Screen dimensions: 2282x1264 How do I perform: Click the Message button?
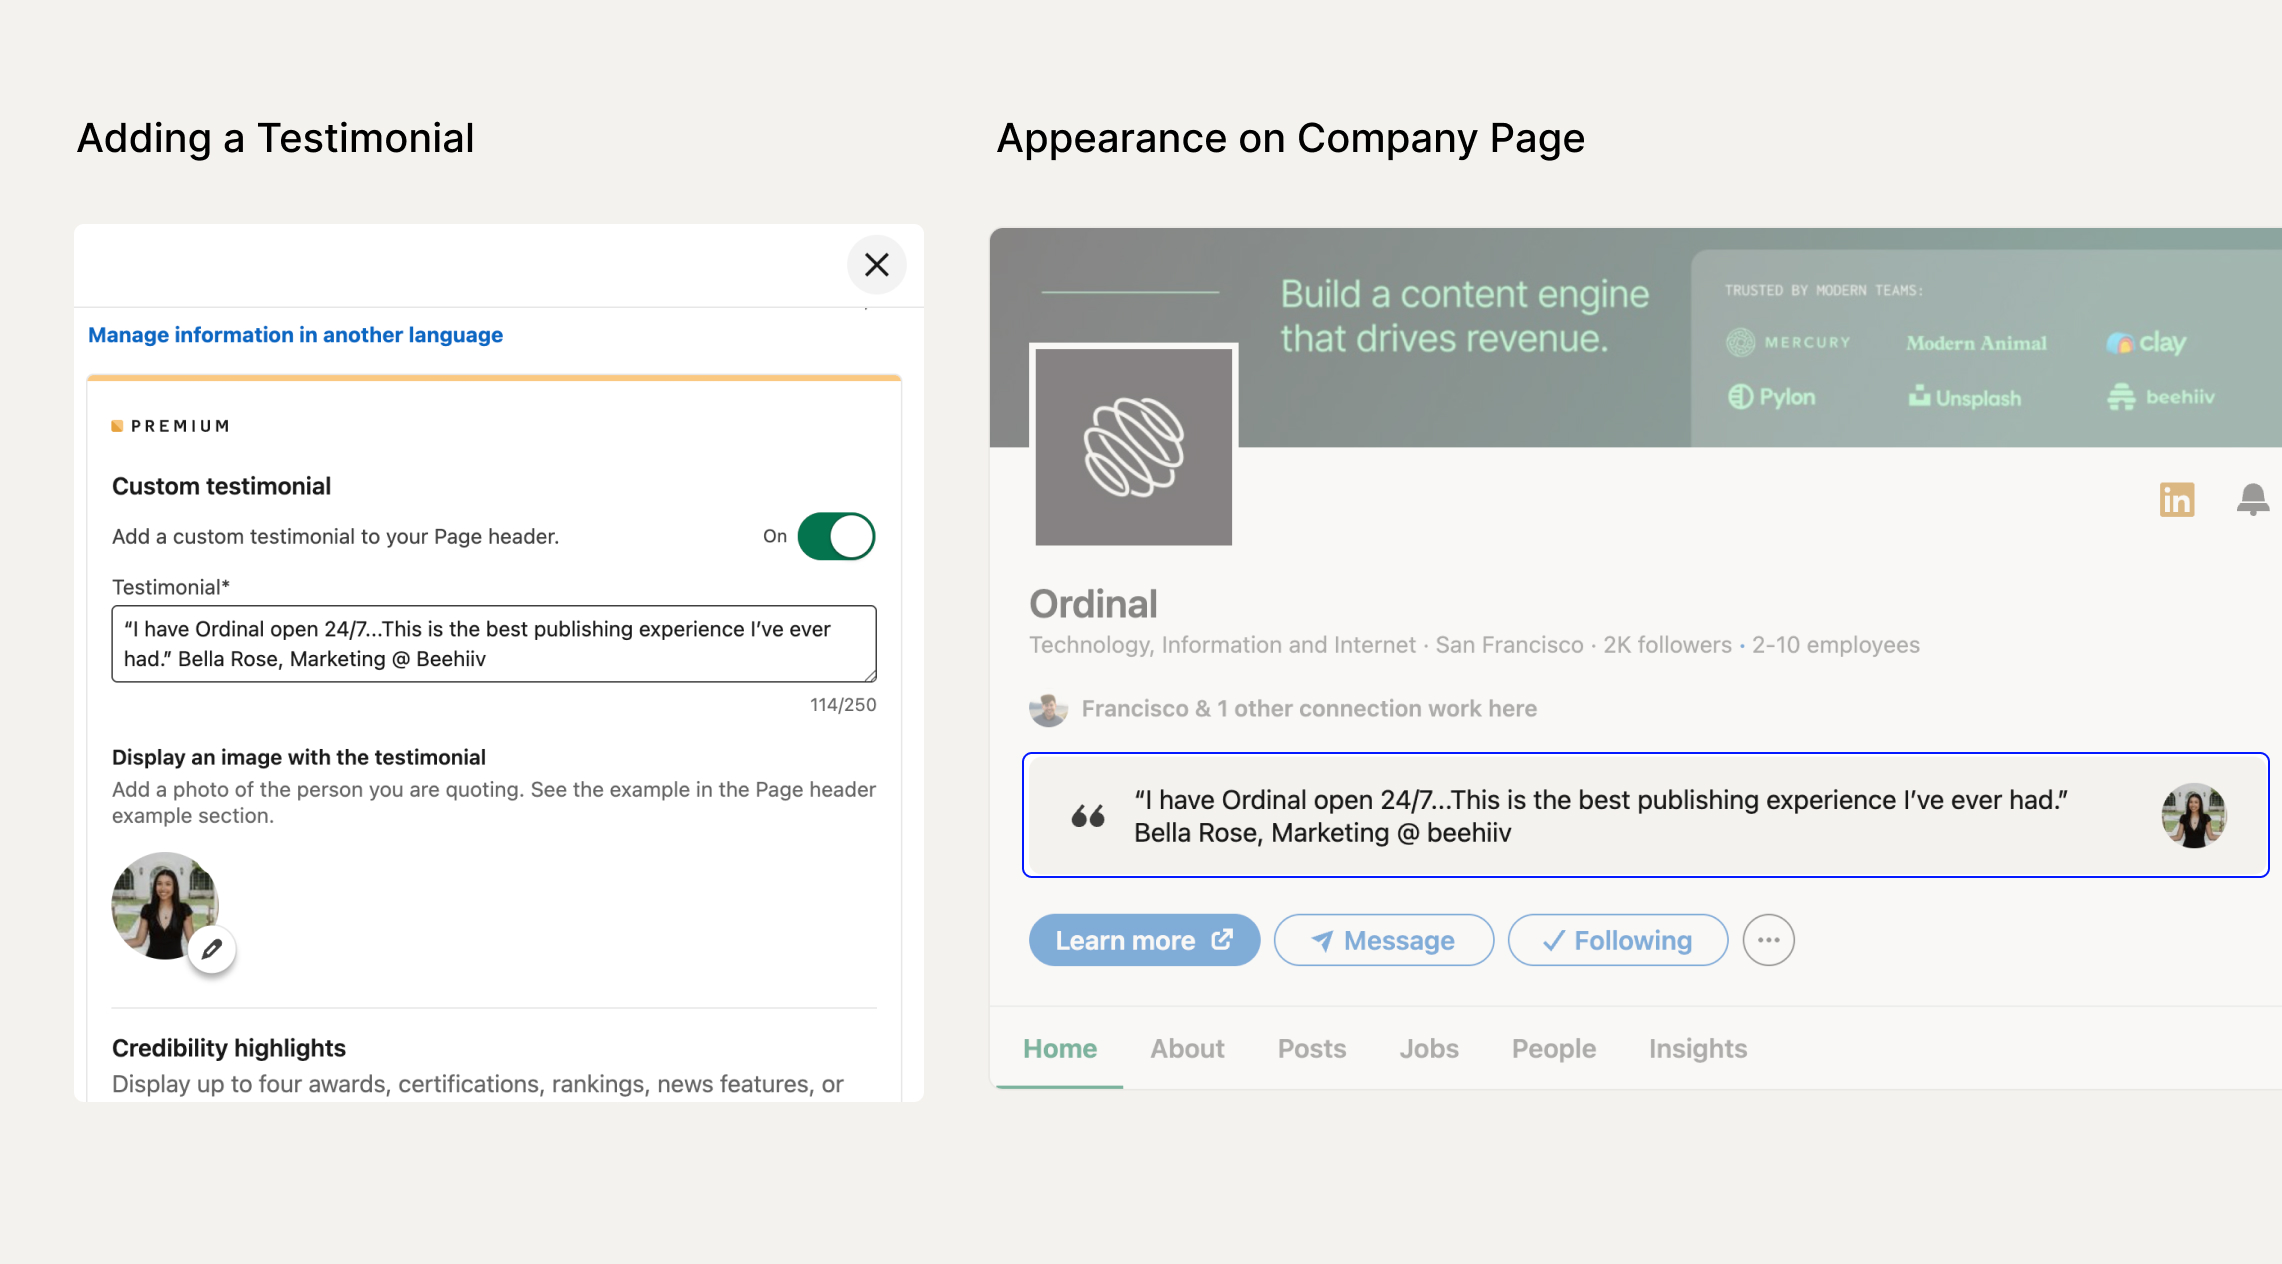(1383, 940)
